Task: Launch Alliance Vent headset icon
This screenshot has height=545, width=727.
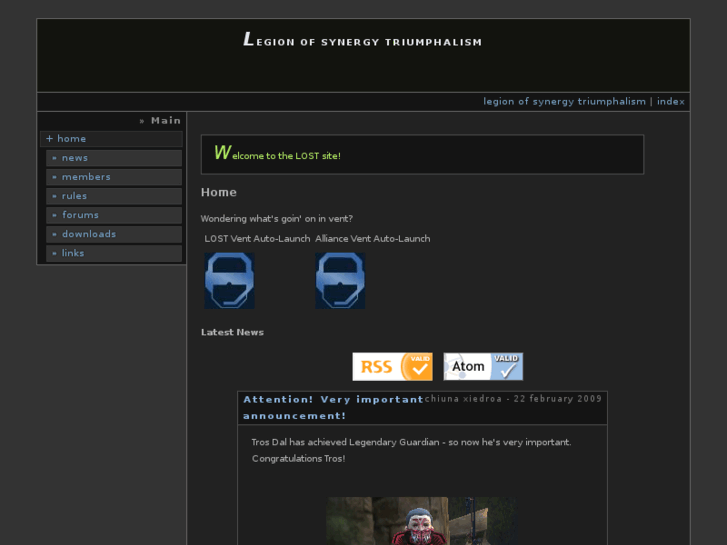Action: (x=340, y=281)
